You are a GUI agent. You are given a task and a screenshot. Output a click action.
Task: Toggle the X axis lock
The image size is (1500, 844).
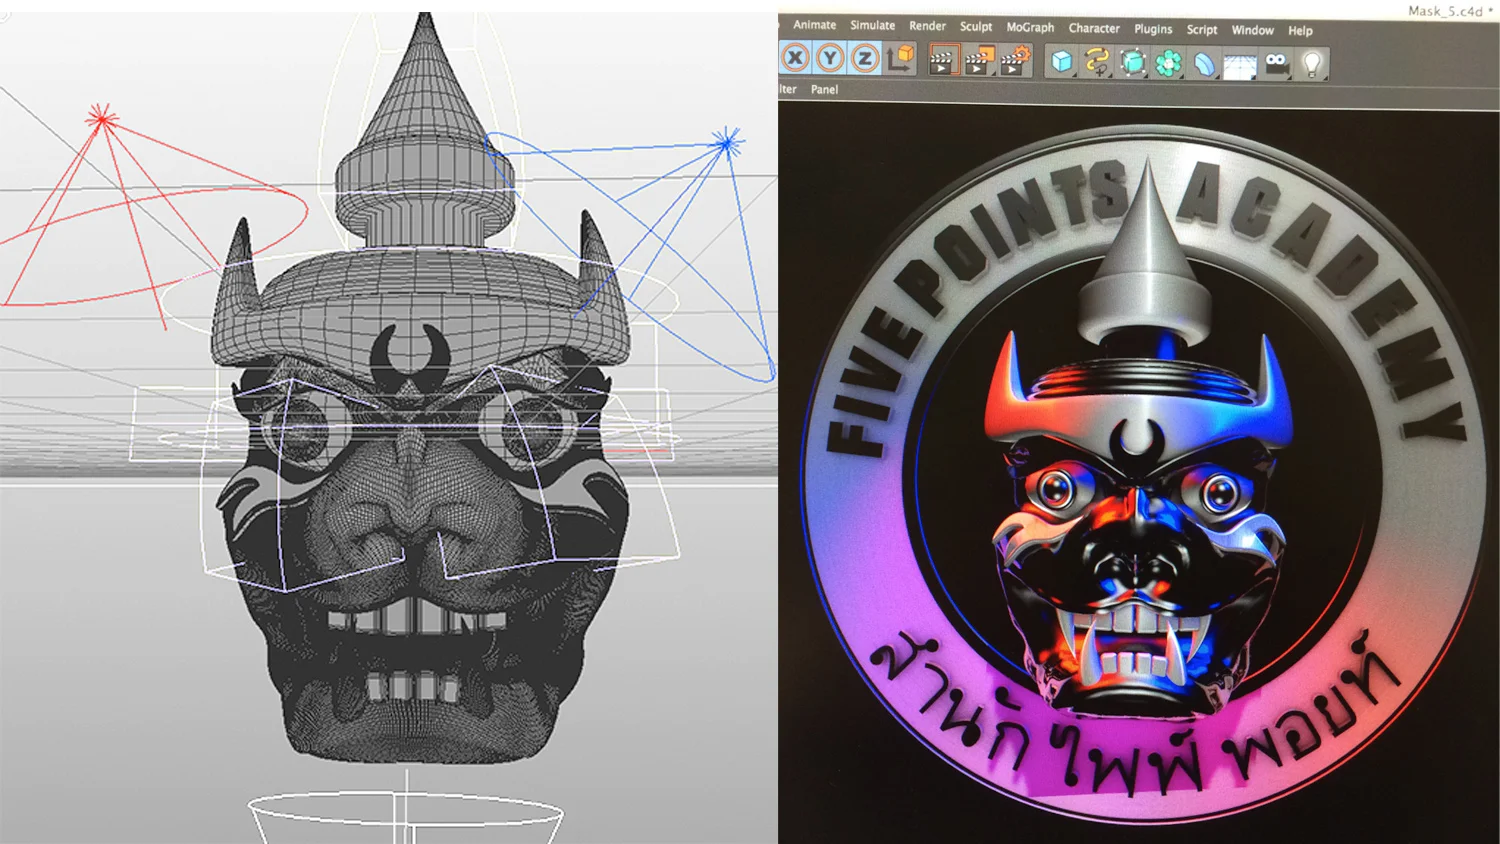click(795, 58)
